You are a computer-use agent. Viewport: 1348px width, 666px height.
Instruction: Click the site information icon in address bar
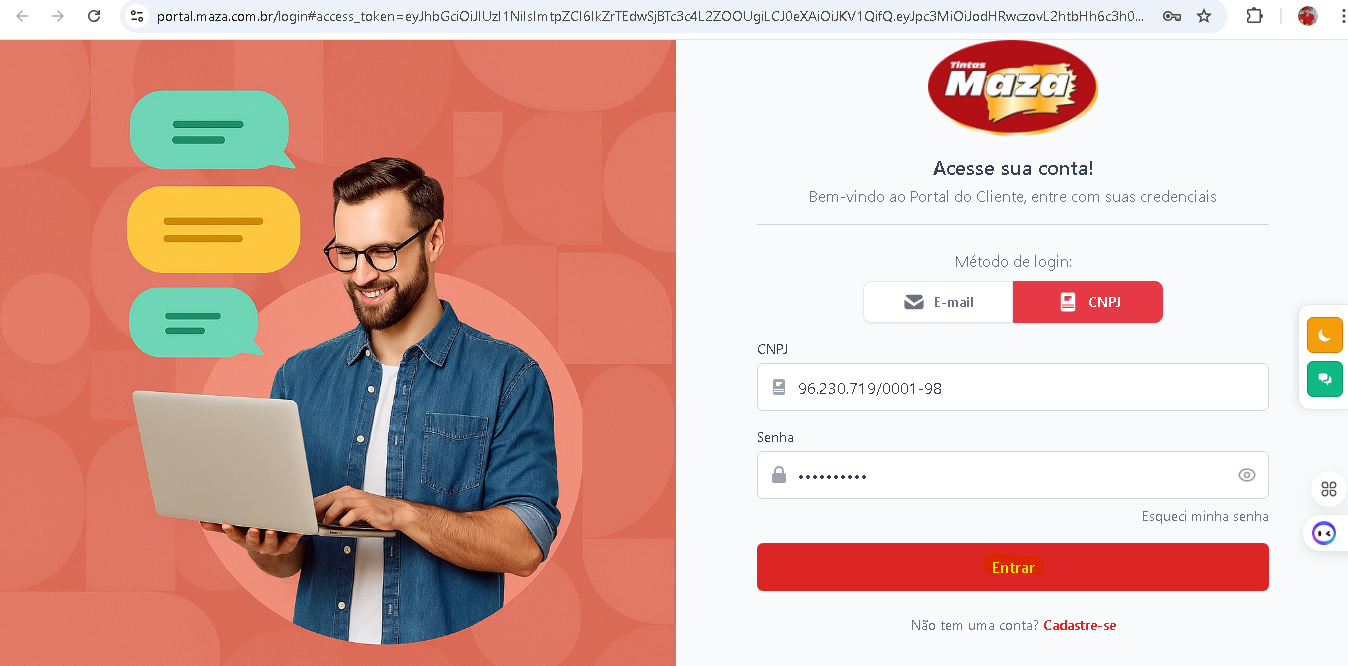[x=137, y=16]
